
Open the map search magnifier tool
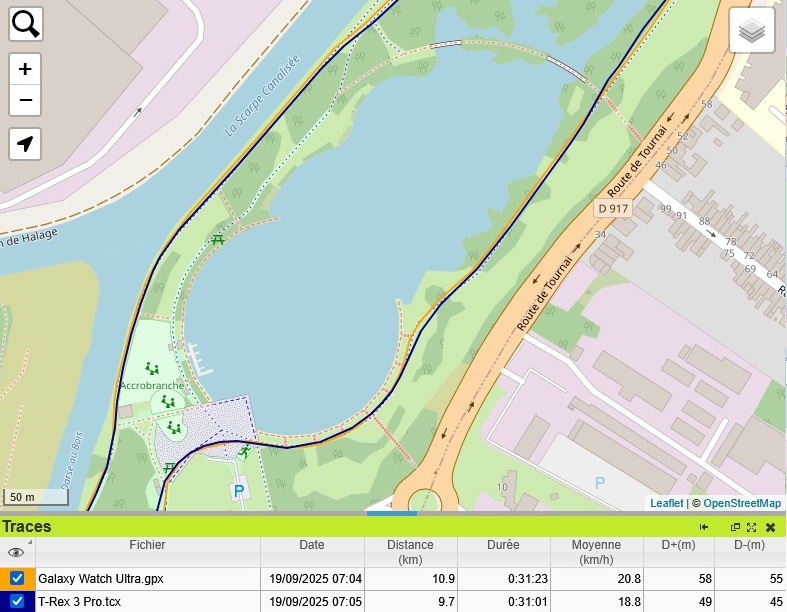pos(26,24)
